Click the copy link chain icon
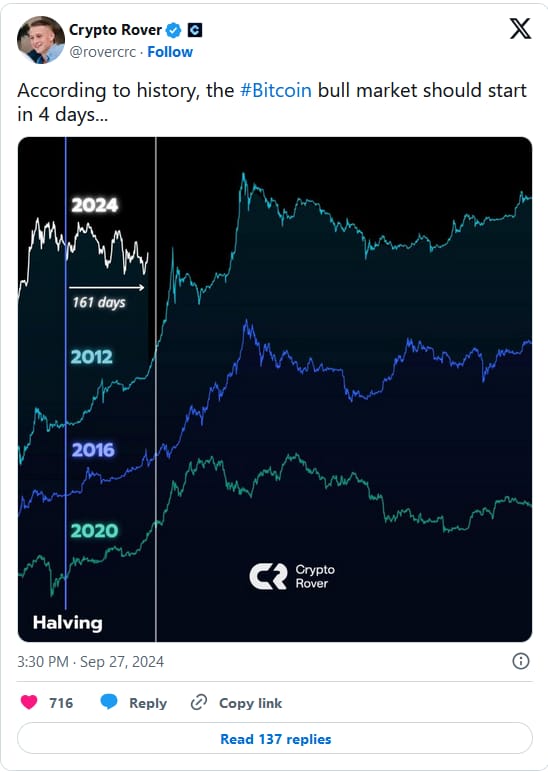 click(x=198, y=702)
